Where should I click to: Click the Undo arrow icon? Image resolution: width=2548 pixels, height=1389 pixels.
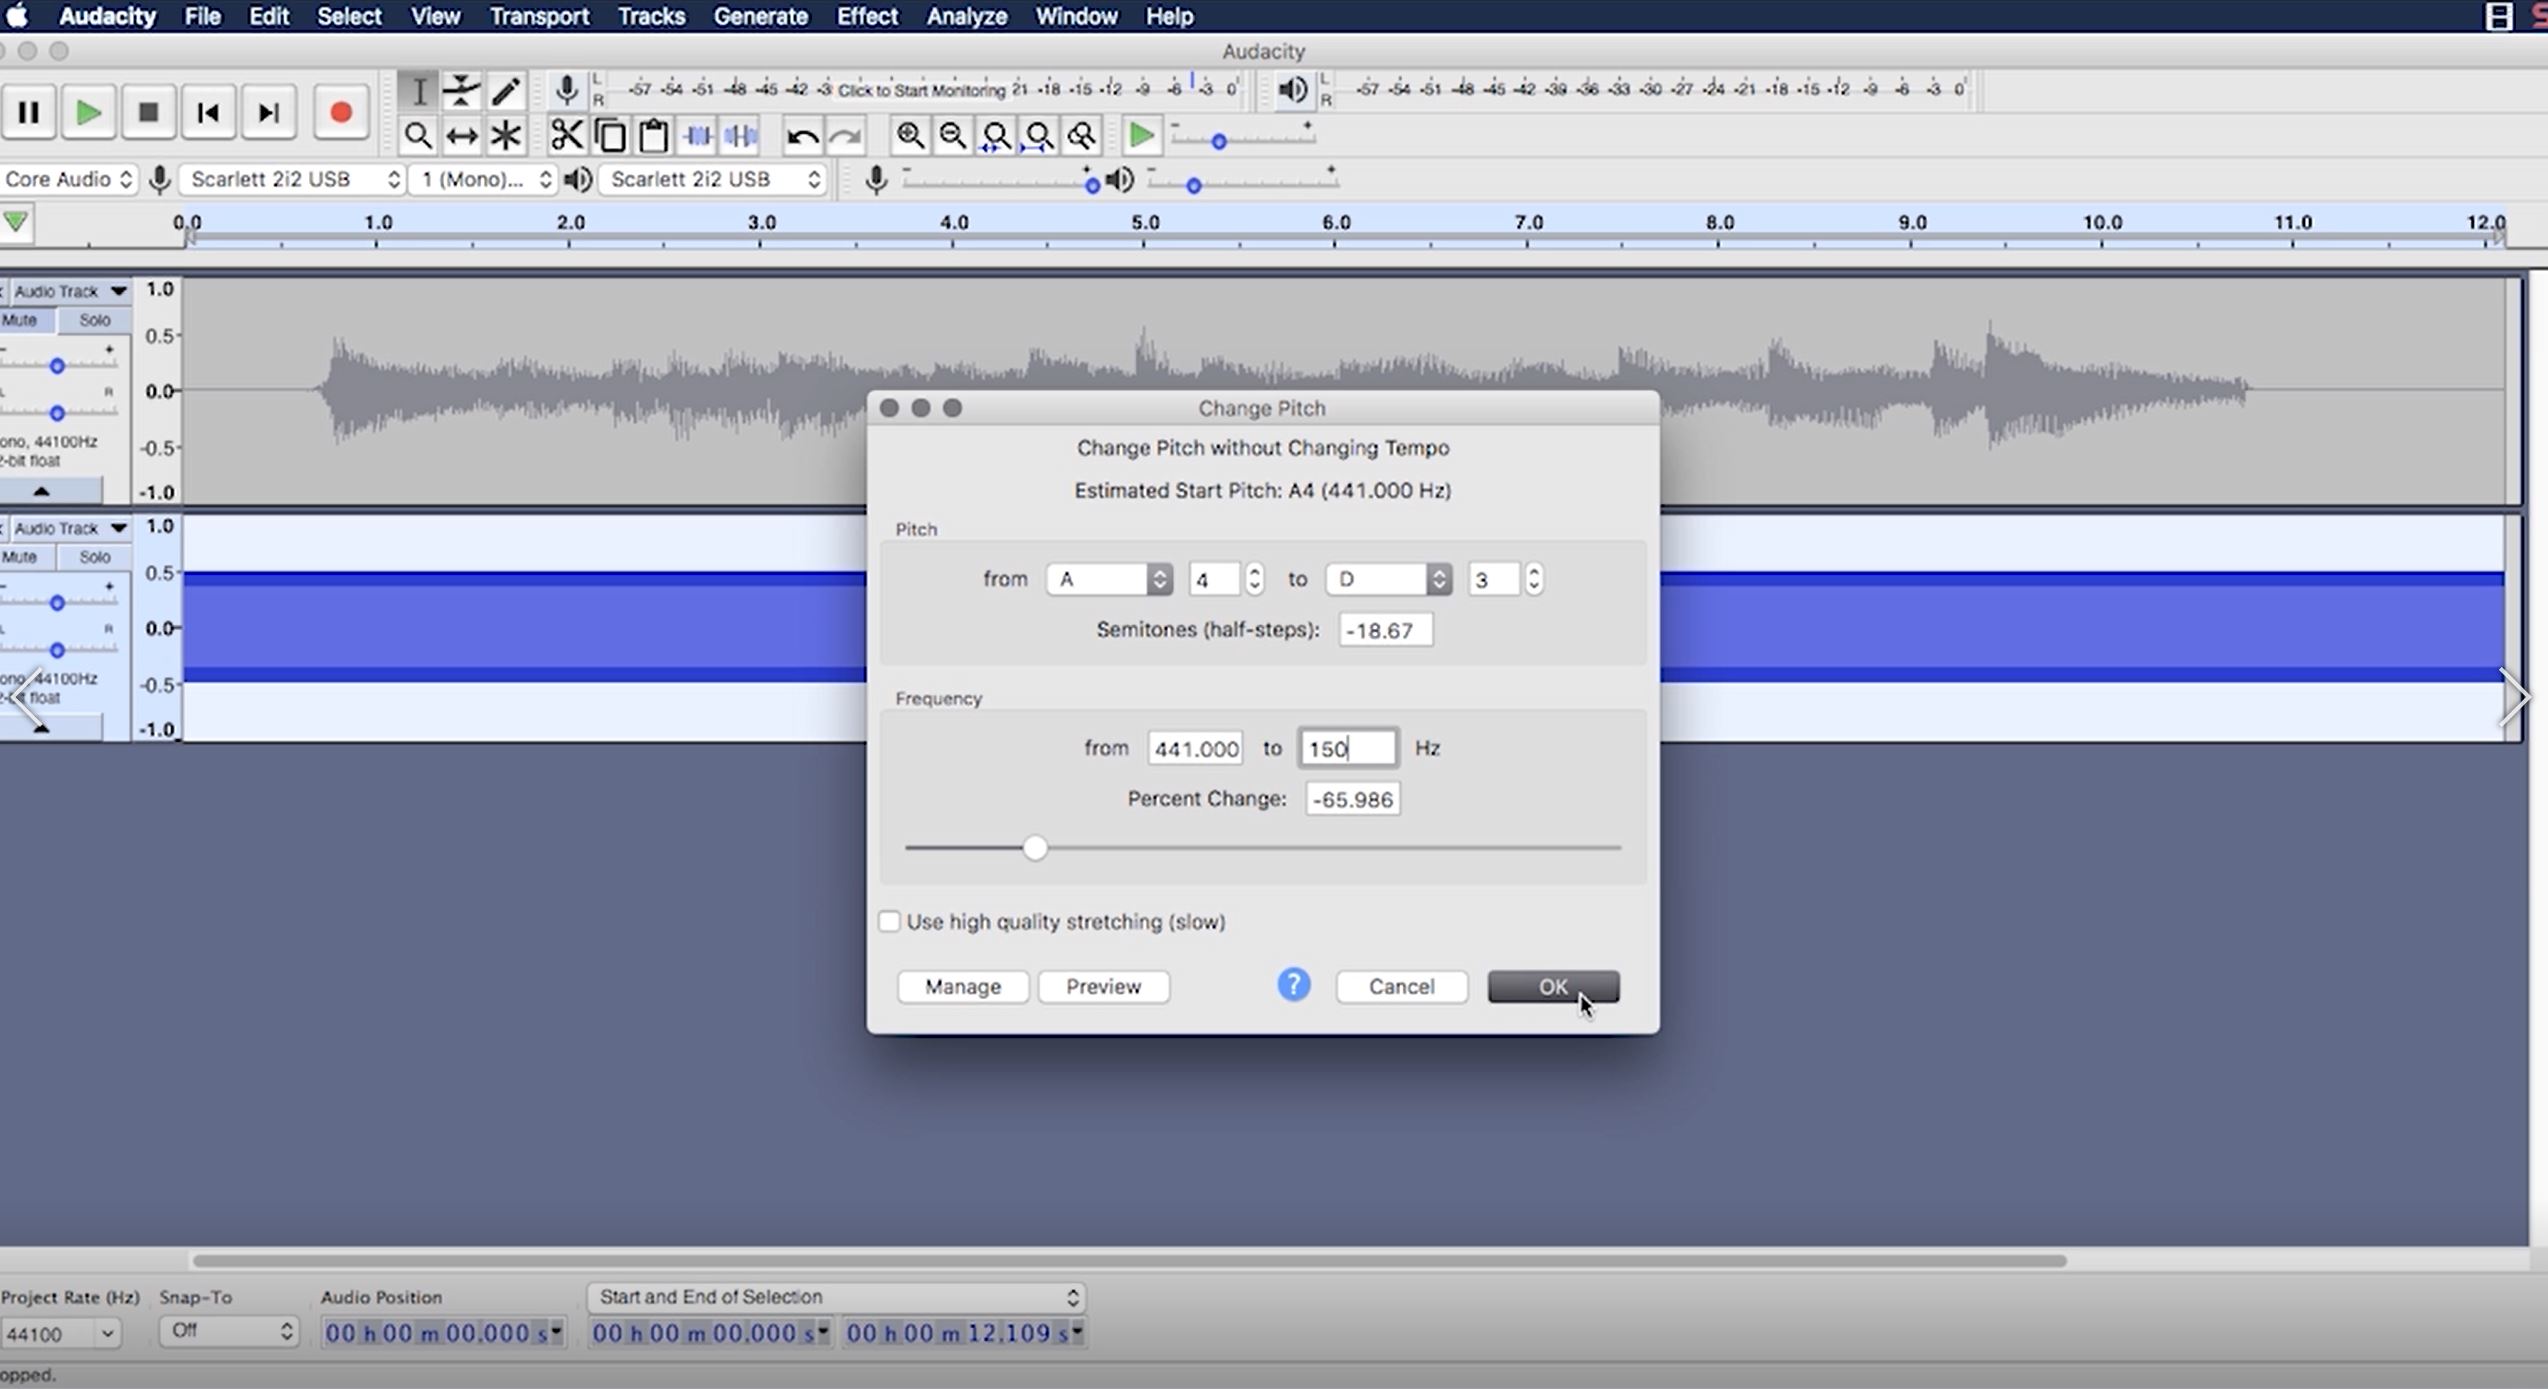801,135
